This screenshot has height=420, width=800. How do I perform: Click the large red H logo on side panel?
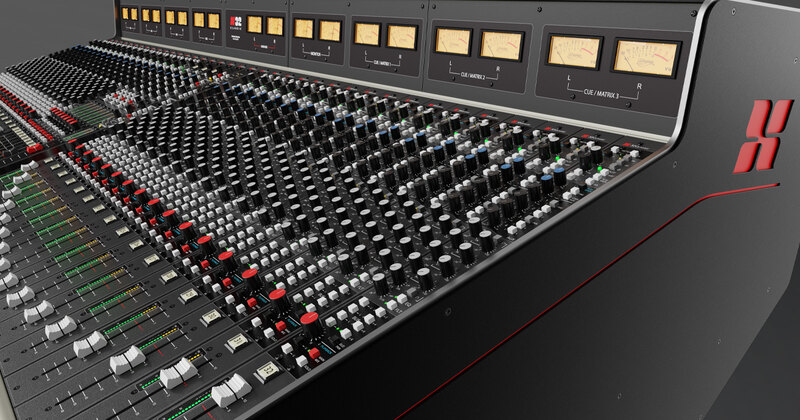tap(762, 135)
